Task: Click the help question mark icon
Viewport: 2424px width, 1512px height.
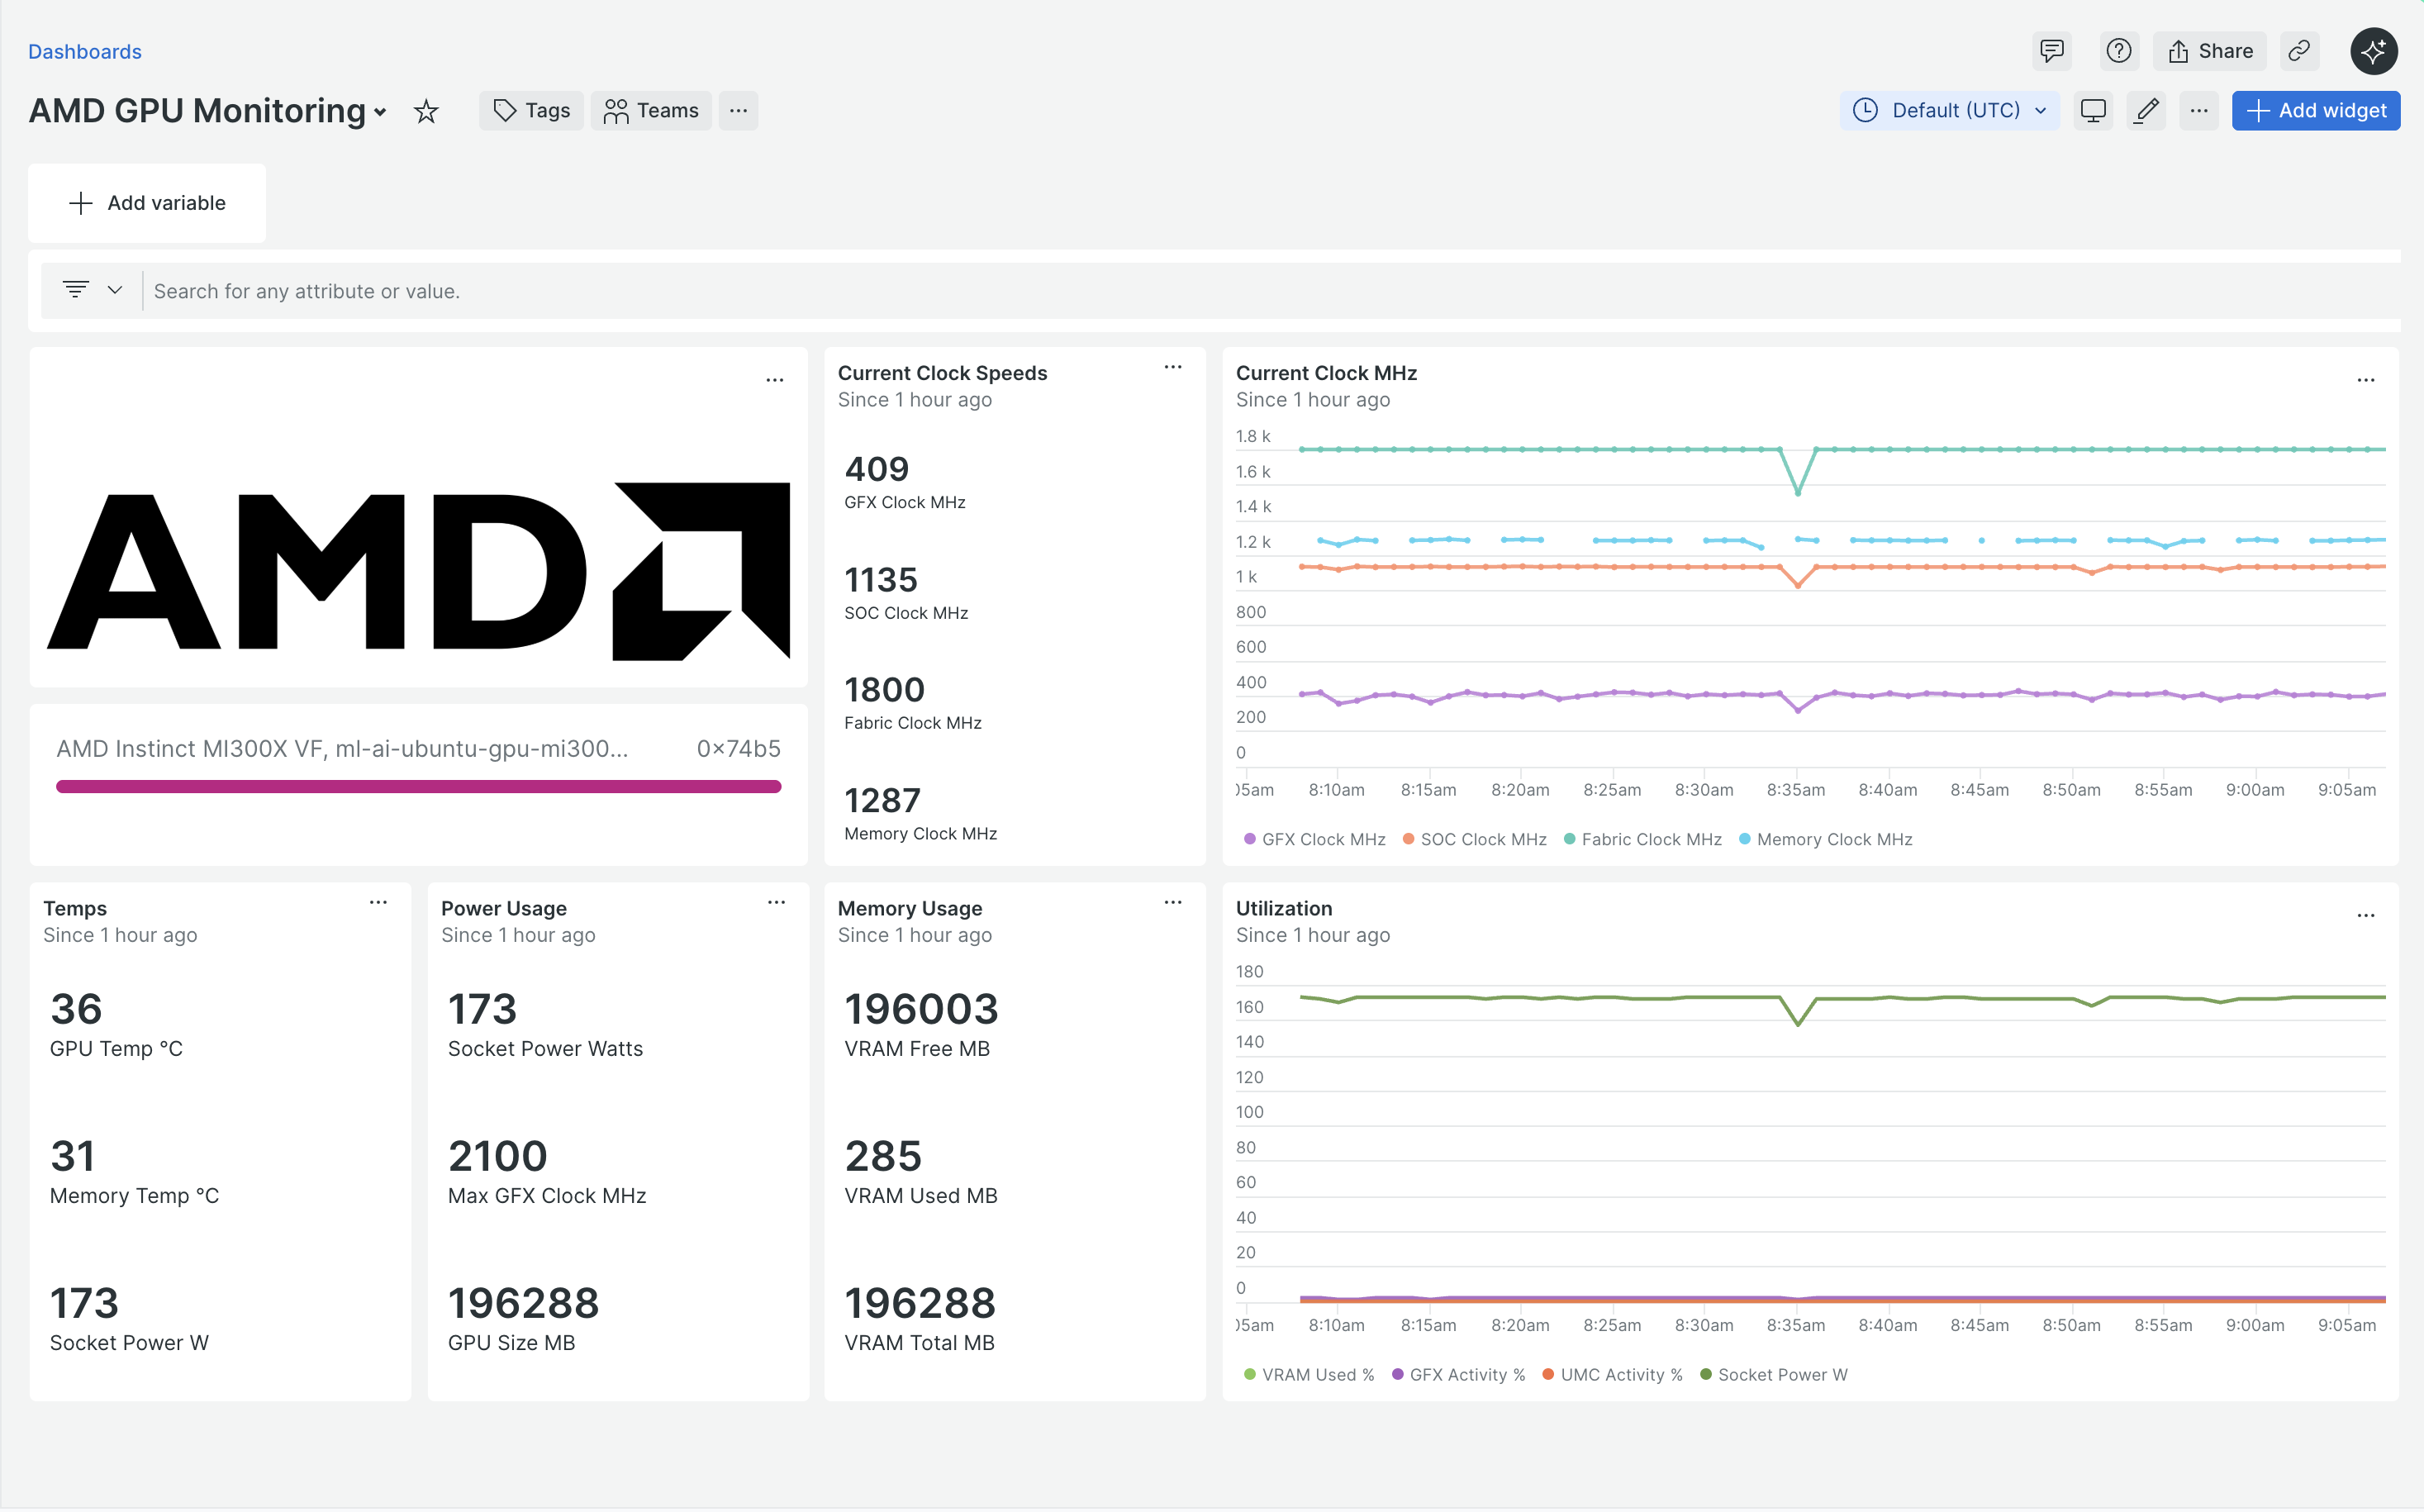Action: pyautogui.click(x=2118, y=51)
